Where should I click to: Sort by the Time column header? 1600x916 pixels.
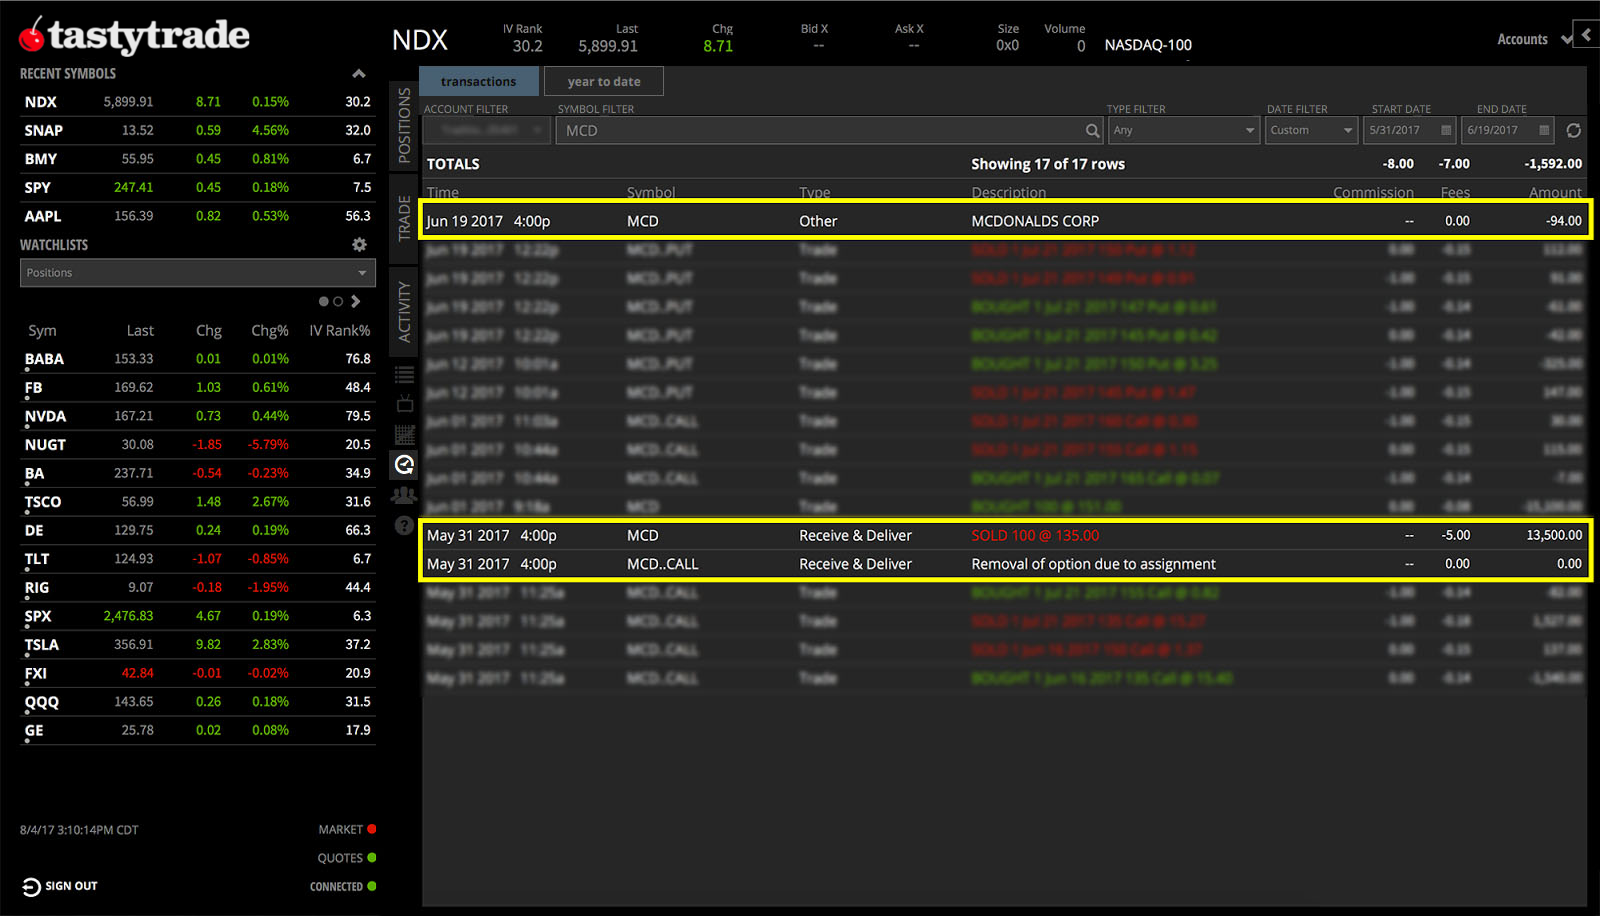[x=443, y=192]
